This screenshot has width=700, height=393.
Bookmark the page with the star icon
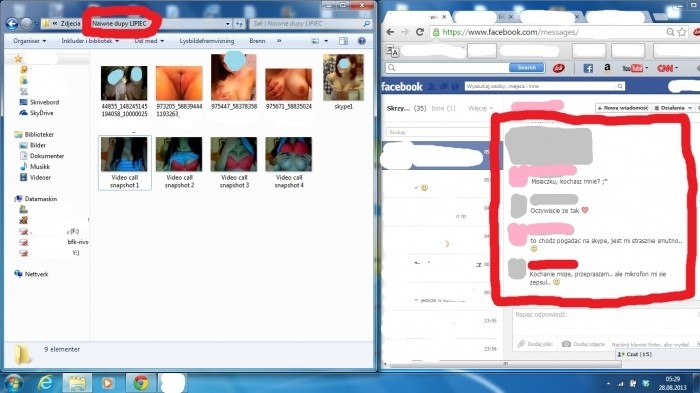click(x=682, y=32)
